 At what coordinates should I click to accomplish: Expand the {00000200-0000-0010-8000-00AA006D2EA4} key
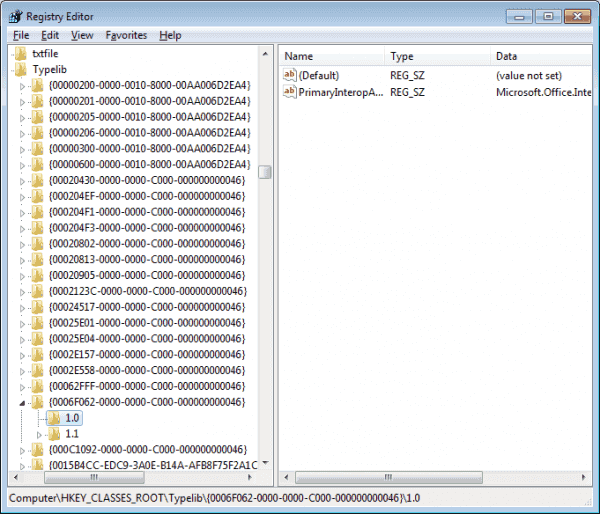[x=22, y=86]
